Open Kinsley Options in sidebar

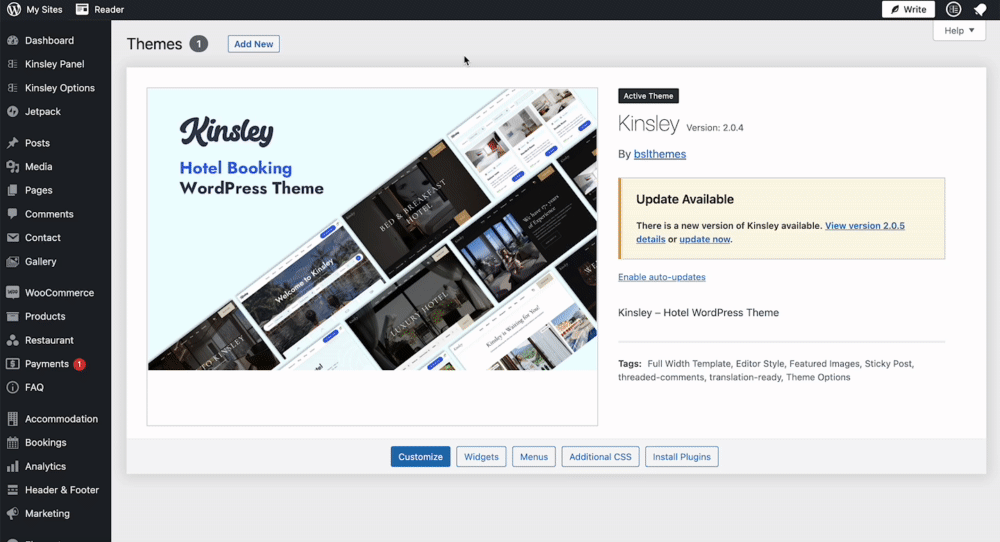tap(60, 88)
